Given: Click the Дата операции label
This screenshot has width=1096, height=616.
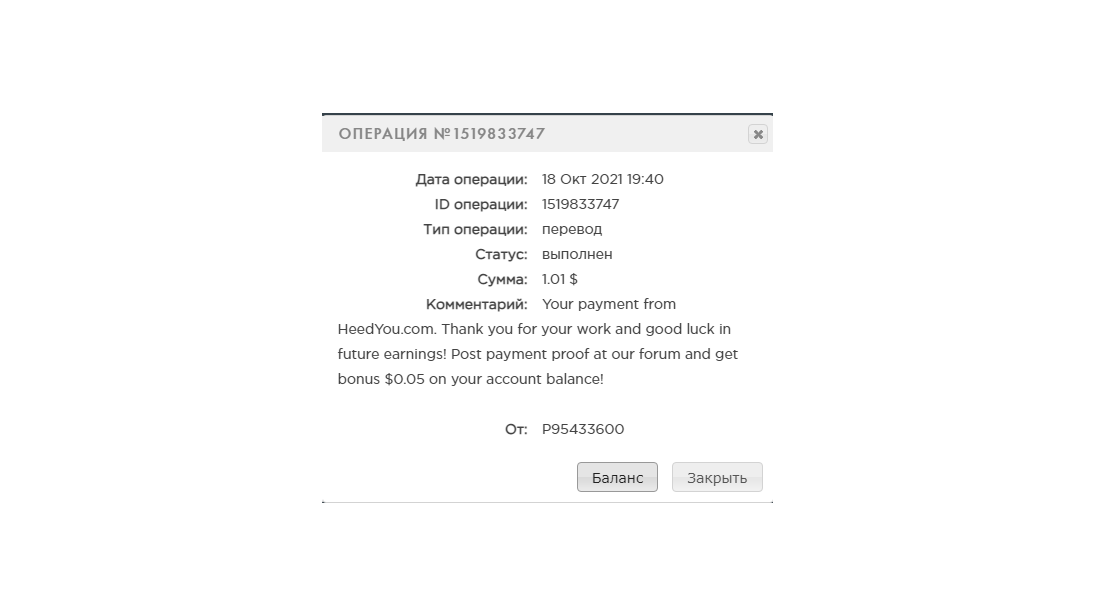Looking at the screenshot, I should [x=471, y=180].
